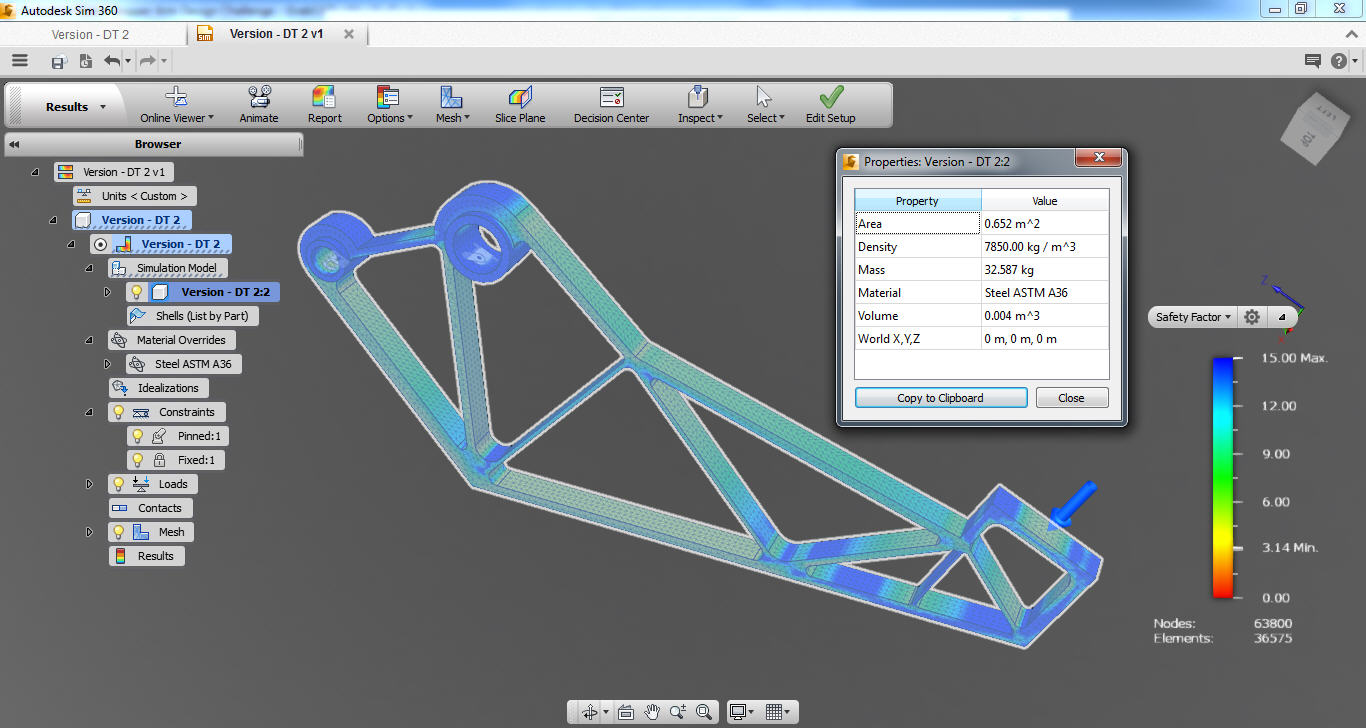Open the Inspect tool
This screenshot has width=1366, height=728.
[700, 104]
